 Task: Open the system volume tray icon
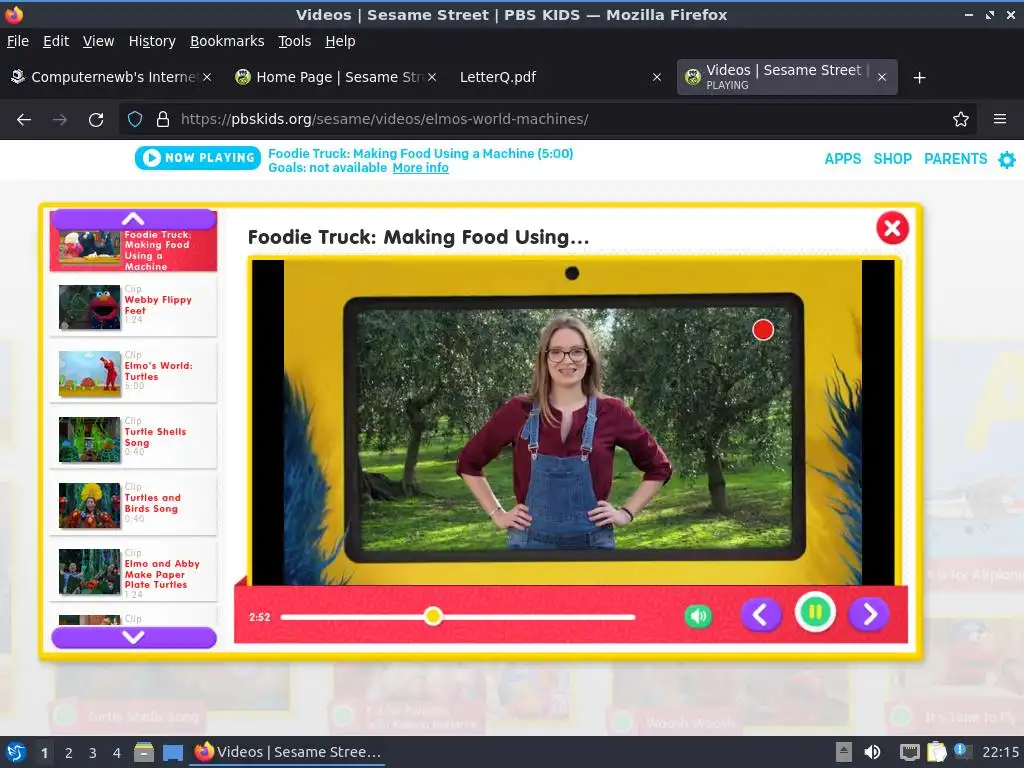click(872, 752)
